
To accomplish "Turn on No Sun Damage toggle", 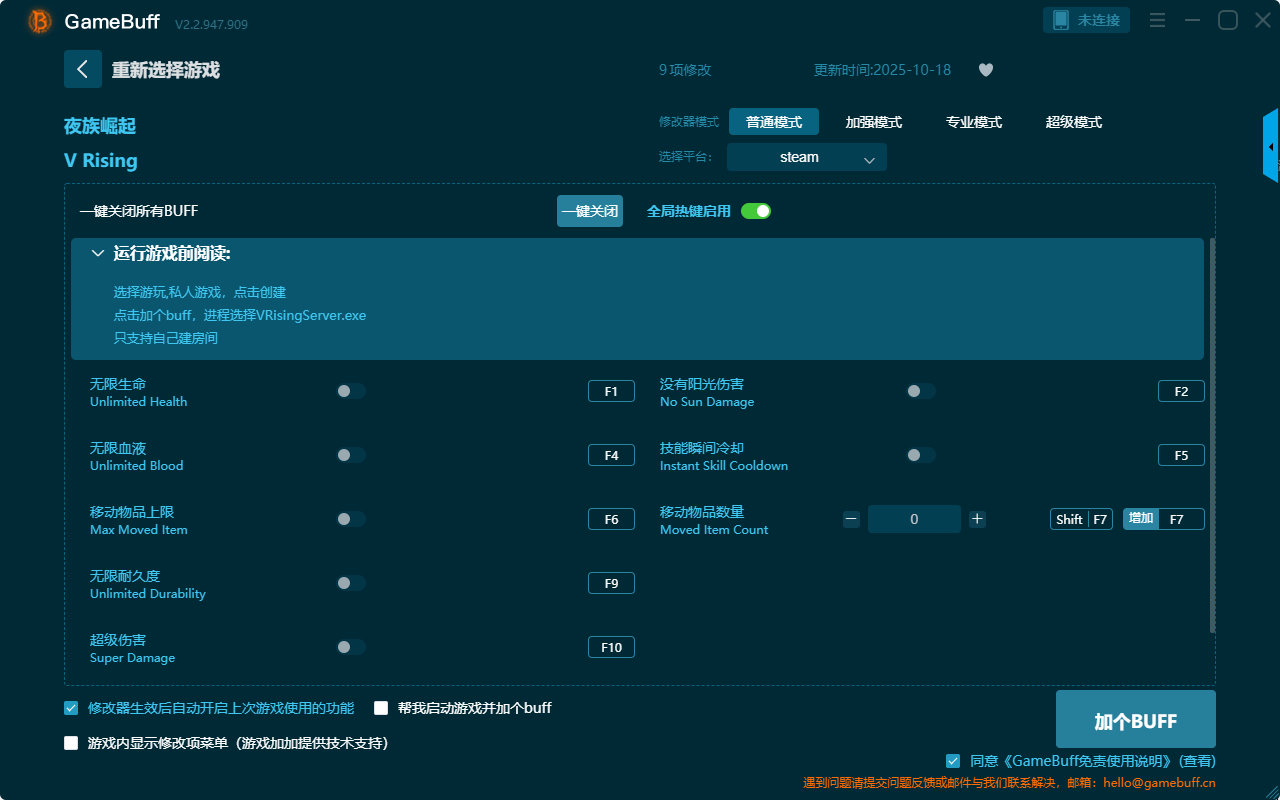I will [x=921, y=391].
